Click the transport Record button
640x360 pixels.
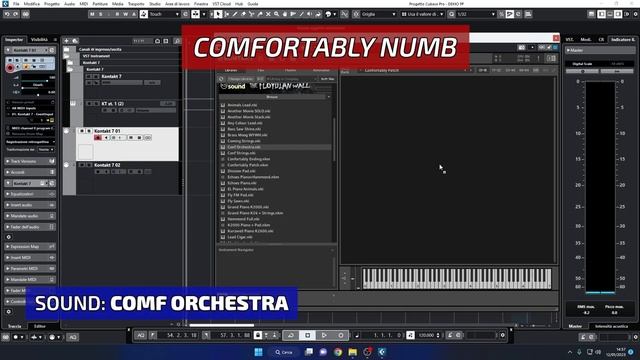[341, 335]
